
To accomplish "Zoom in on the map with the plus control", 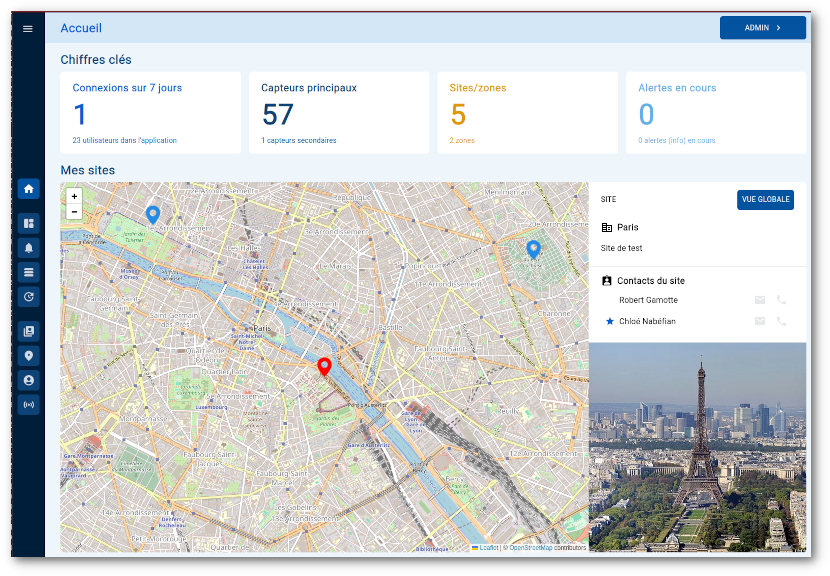I will click(74, 197).
